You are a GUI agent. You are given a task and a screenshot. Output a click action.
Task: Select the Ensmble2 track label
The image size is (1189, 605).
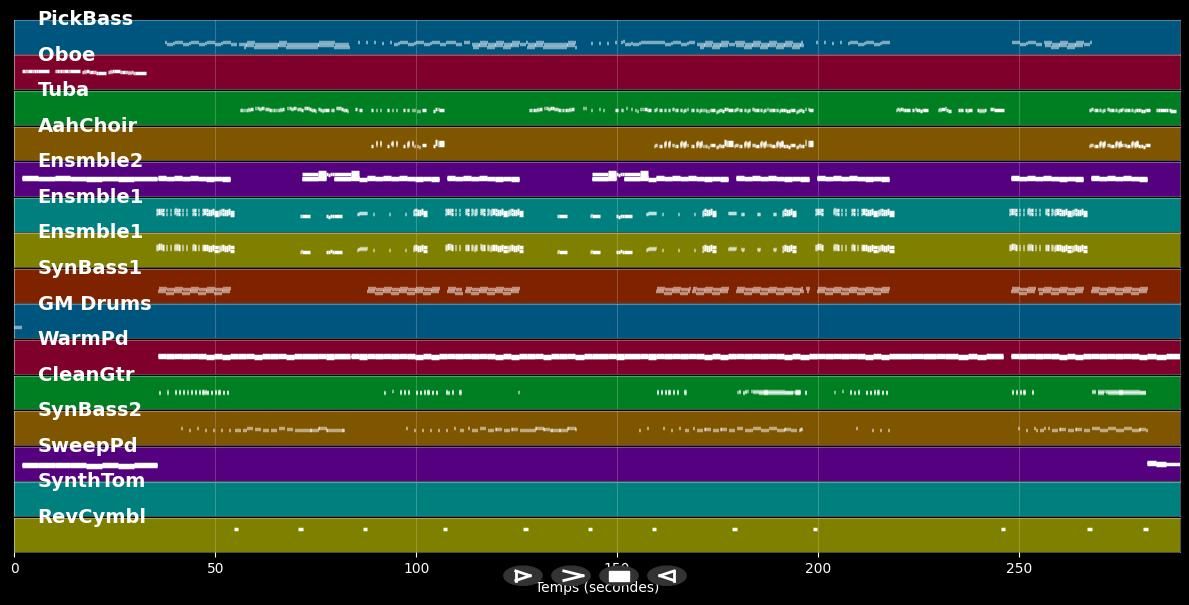pyautogui.click(x=90, y=161)
